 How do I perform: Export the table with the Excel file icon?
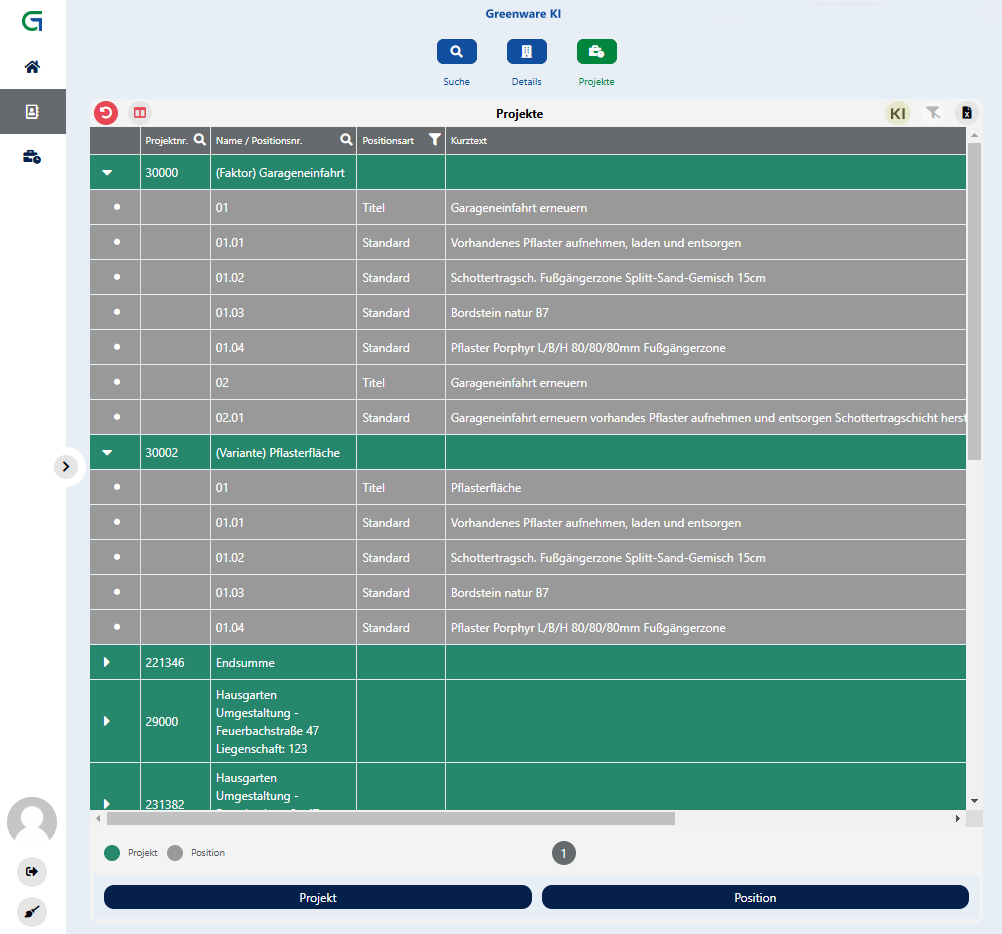pyautogui.click(x=967, y=113)
